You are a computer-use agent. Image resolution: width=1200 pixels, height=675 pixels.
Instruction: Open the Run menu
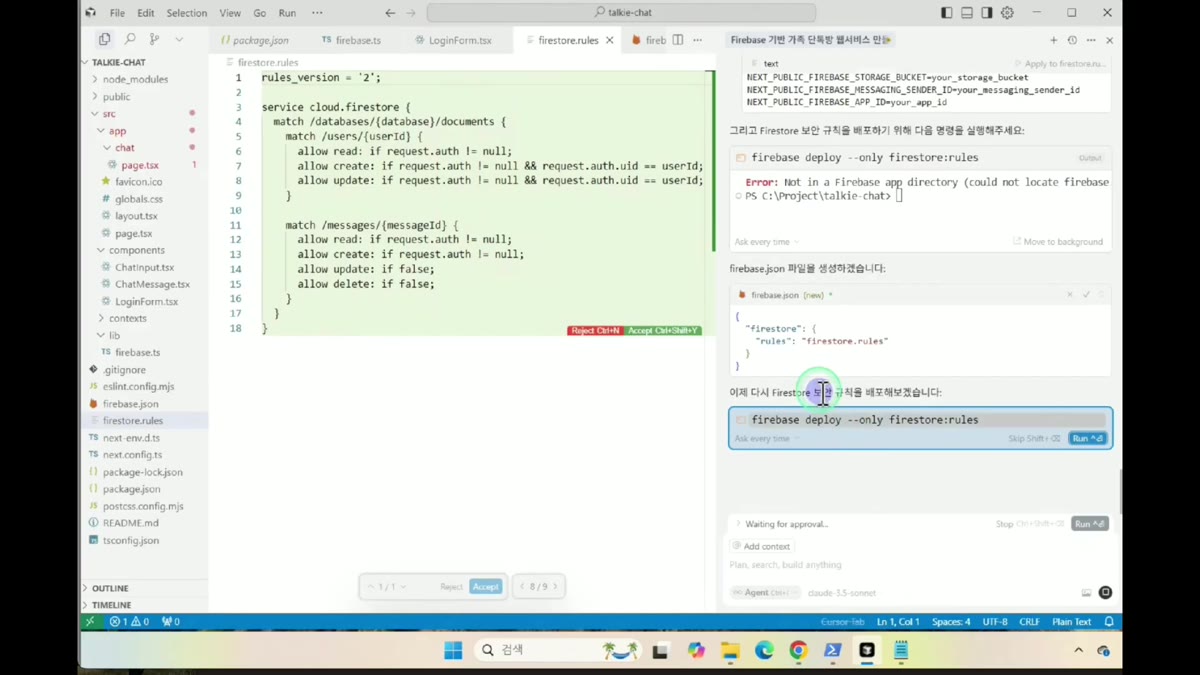point(287,13)
